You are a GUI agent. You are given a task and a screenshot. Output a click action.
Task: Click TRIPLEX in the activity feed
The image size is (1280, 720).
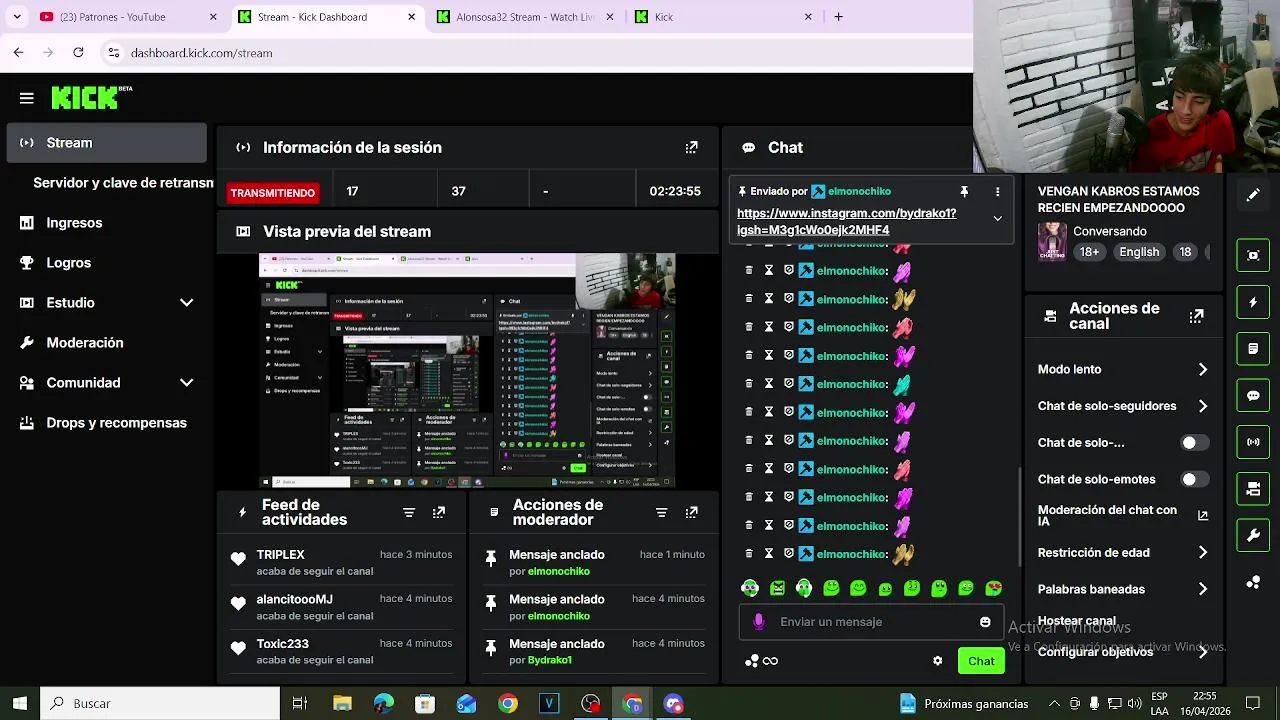[x=280, y=555]
